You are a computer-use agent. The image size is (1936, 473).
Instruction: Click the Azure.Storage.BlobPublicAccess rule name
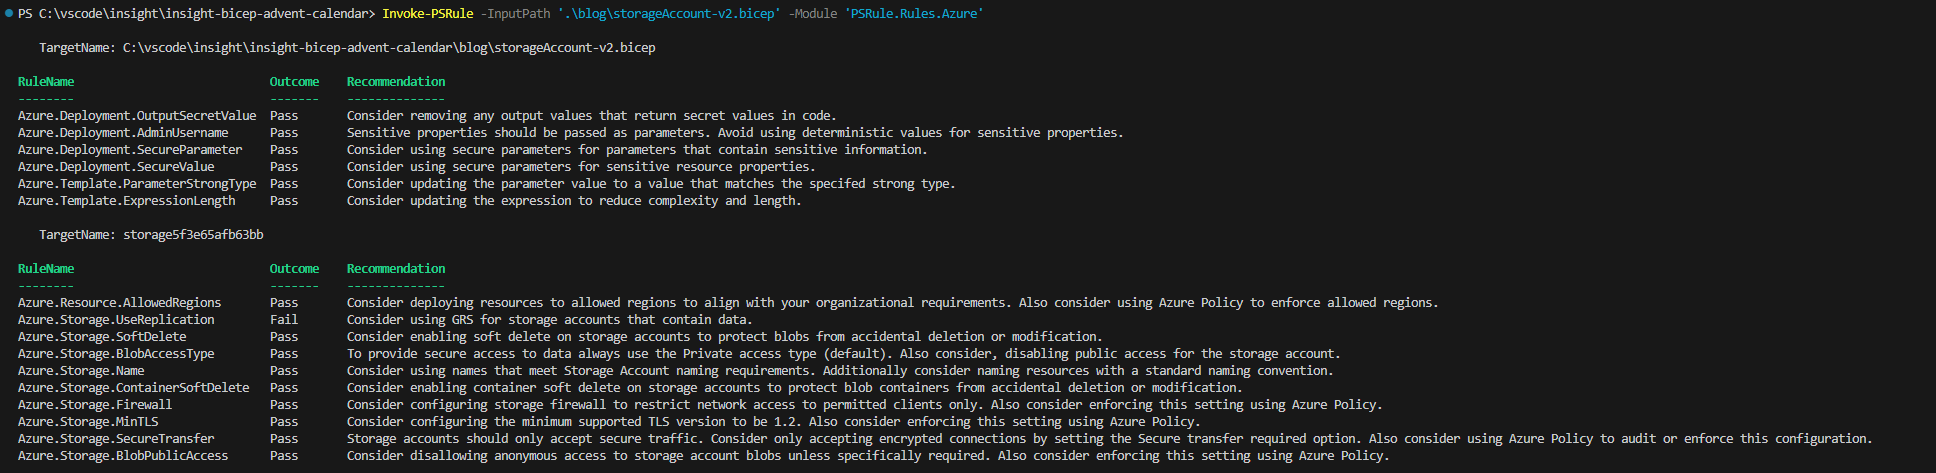click(123, 456)
